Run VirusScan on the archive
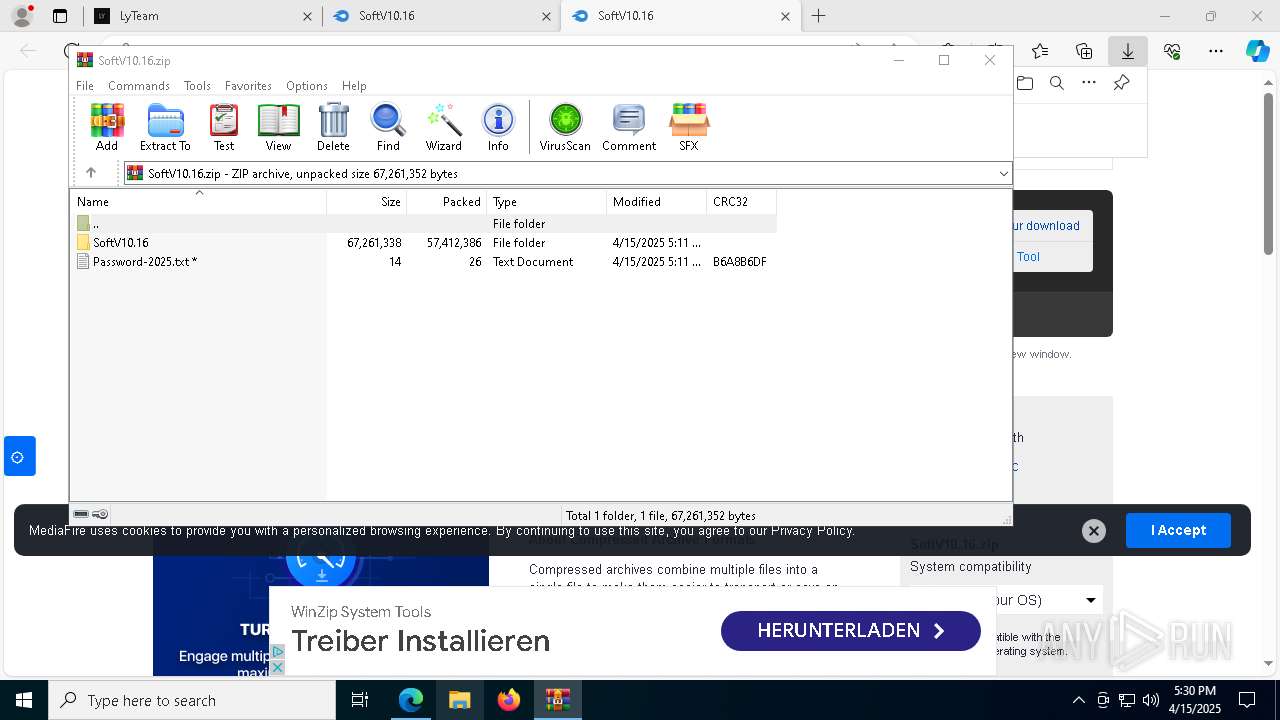The image size is (1280, 720). (x=565, y=127)
